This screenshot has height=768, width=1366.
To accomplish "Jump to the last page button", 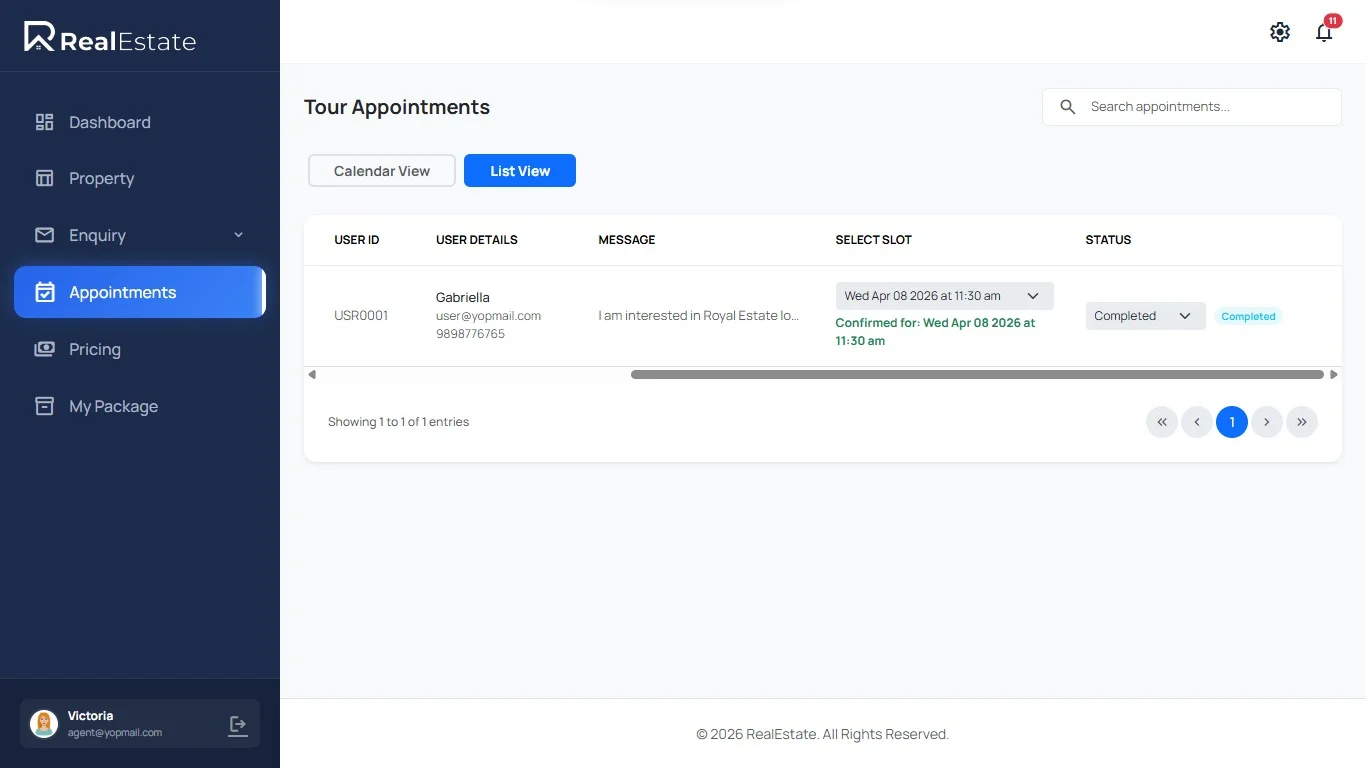I will click(x=1302, y=422).
